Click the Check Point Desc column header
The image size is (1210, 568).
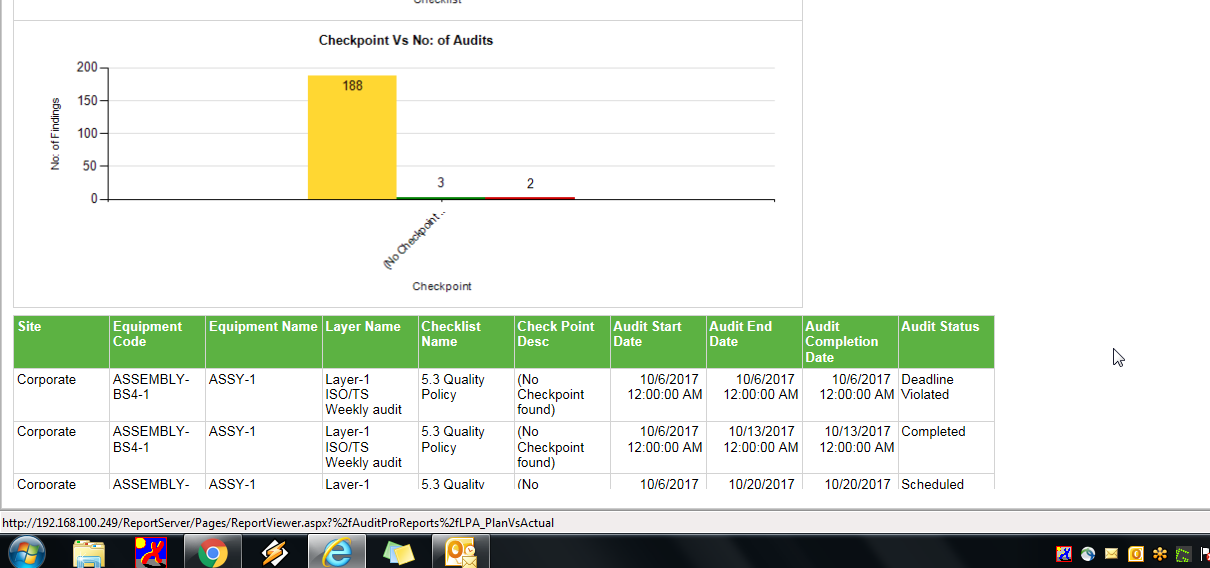point(562,342)
